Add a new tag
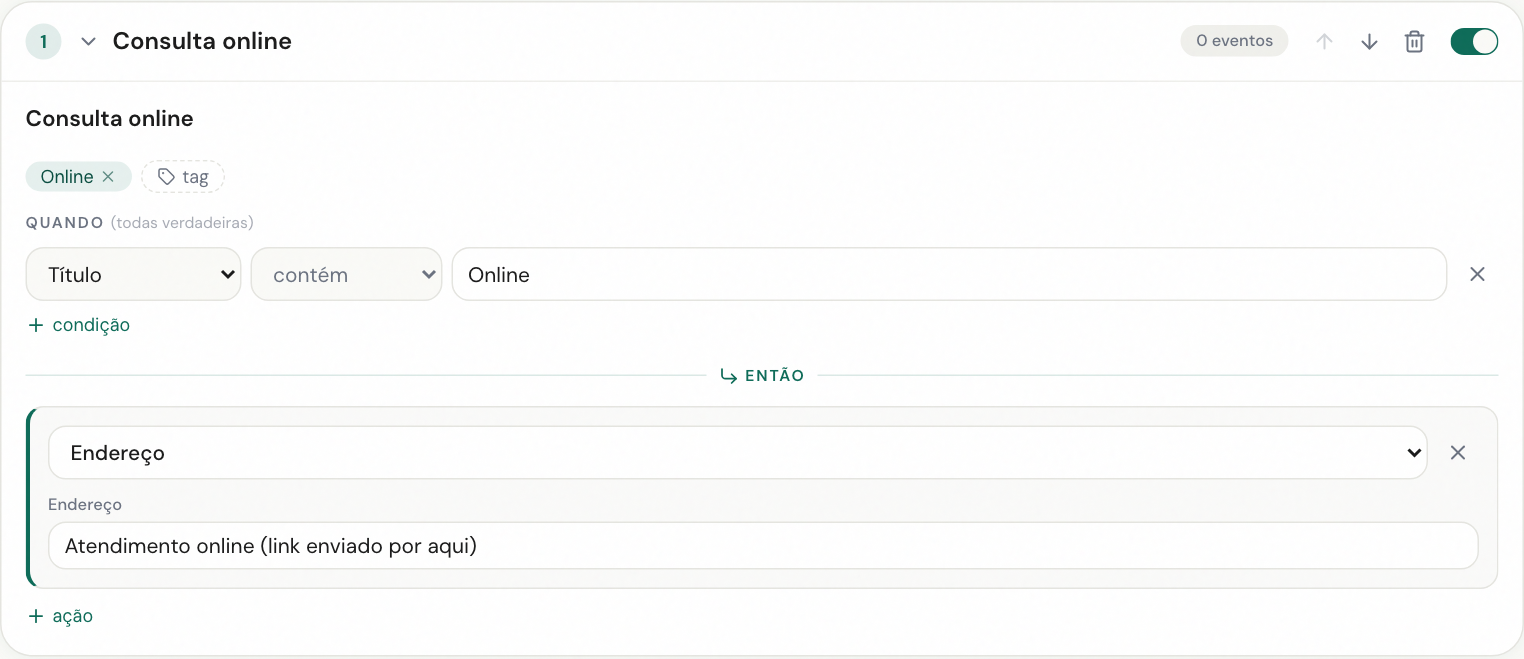This screenshot has height=659, width=1524. point(183,177)
